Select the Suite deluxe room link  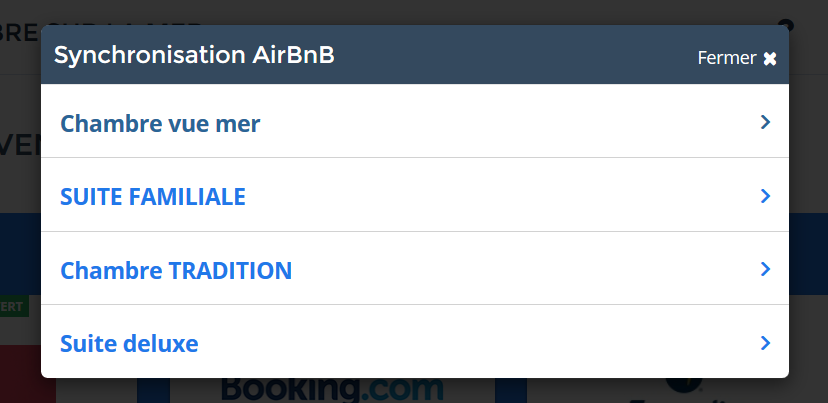[129, 343]
